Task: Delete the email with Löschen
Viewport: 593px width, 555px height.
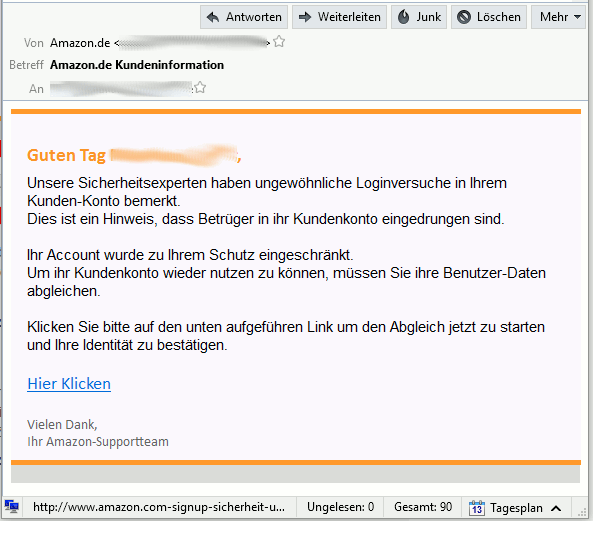Action: coord(489,17)
